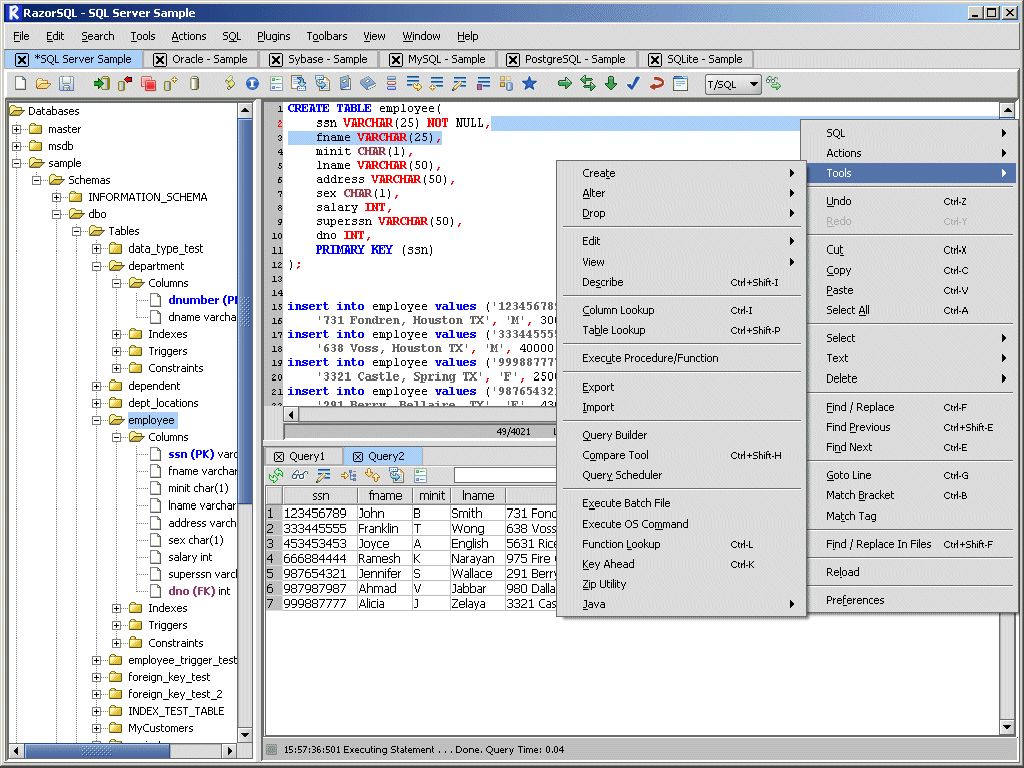The height and width of the screenshot is (768, 1024).
Task: Click the green refresh icon in results toolbar
Action: click(x=276, y=475)
